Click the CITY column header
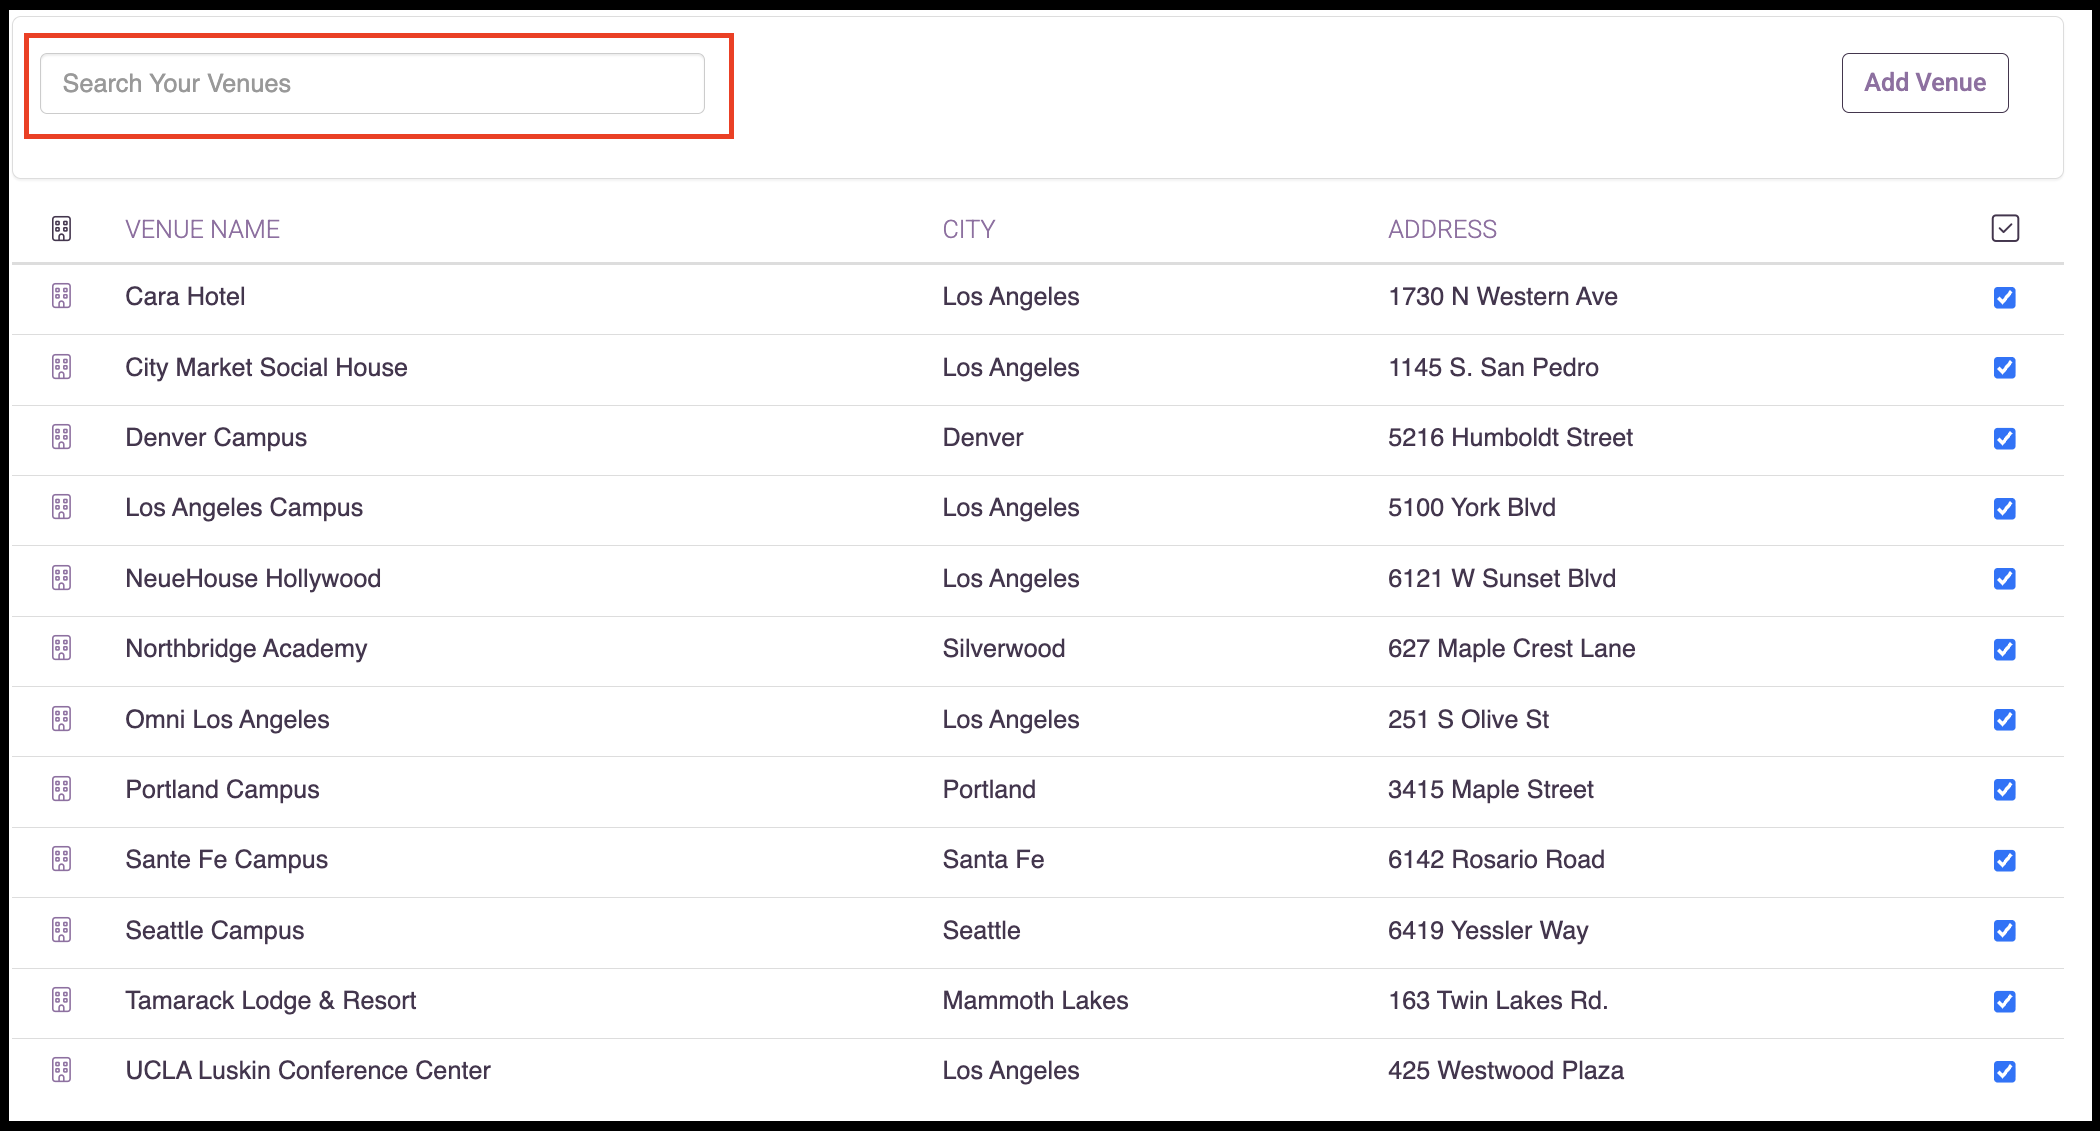Image resolution: width=2100 pixels, height=1132 pixels. coord(967,228)
